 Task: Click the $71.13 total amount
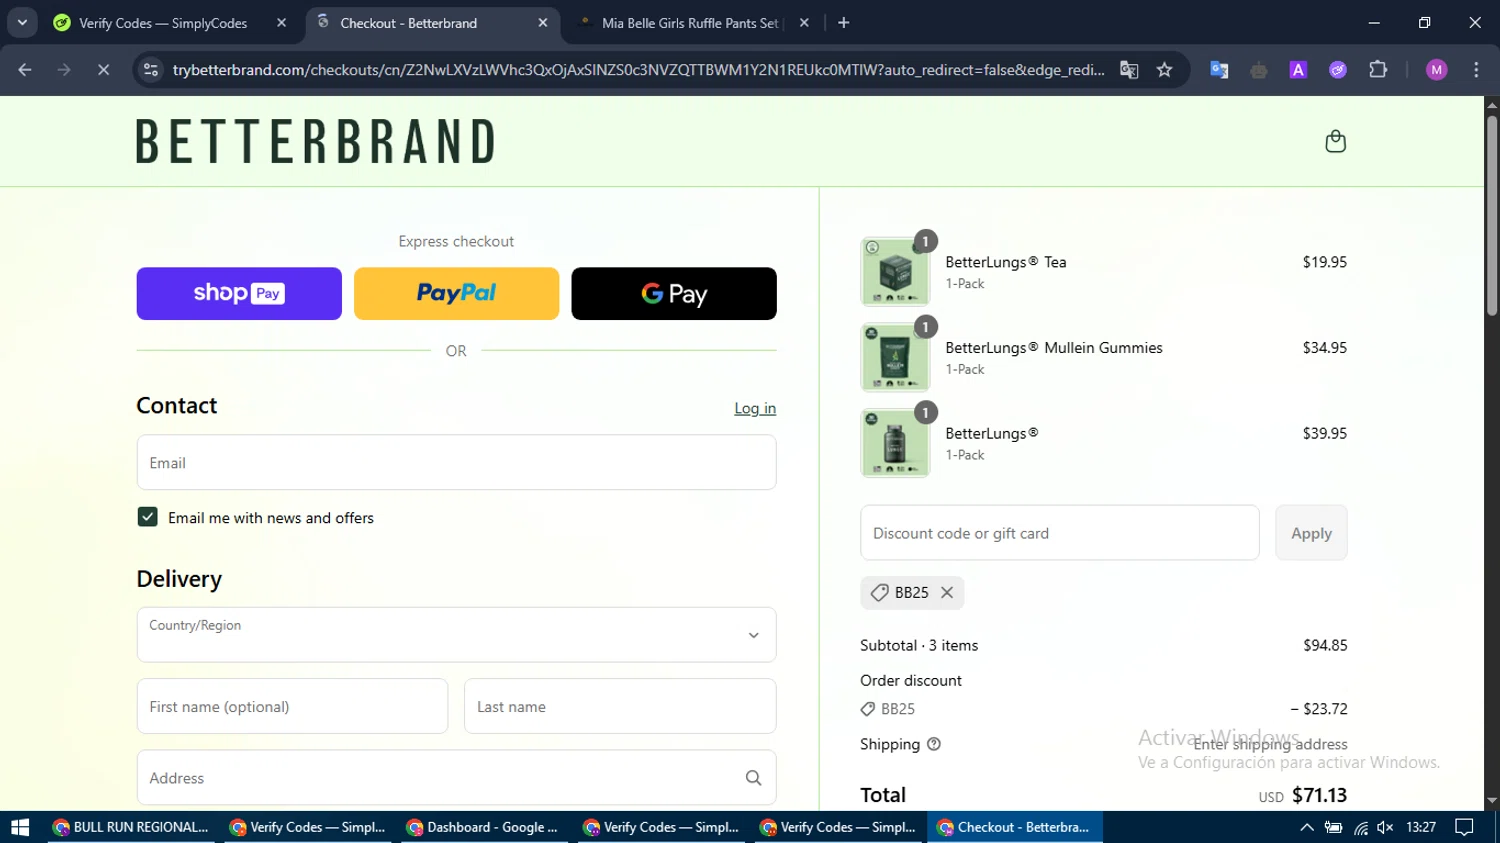tap(1319, 795)
